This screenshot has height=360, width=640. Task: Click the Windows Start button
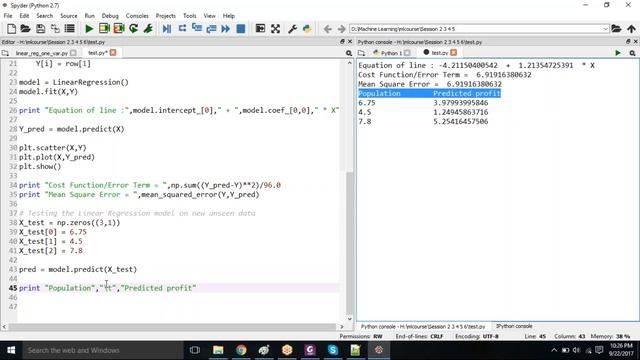click(x=11, y=350)
